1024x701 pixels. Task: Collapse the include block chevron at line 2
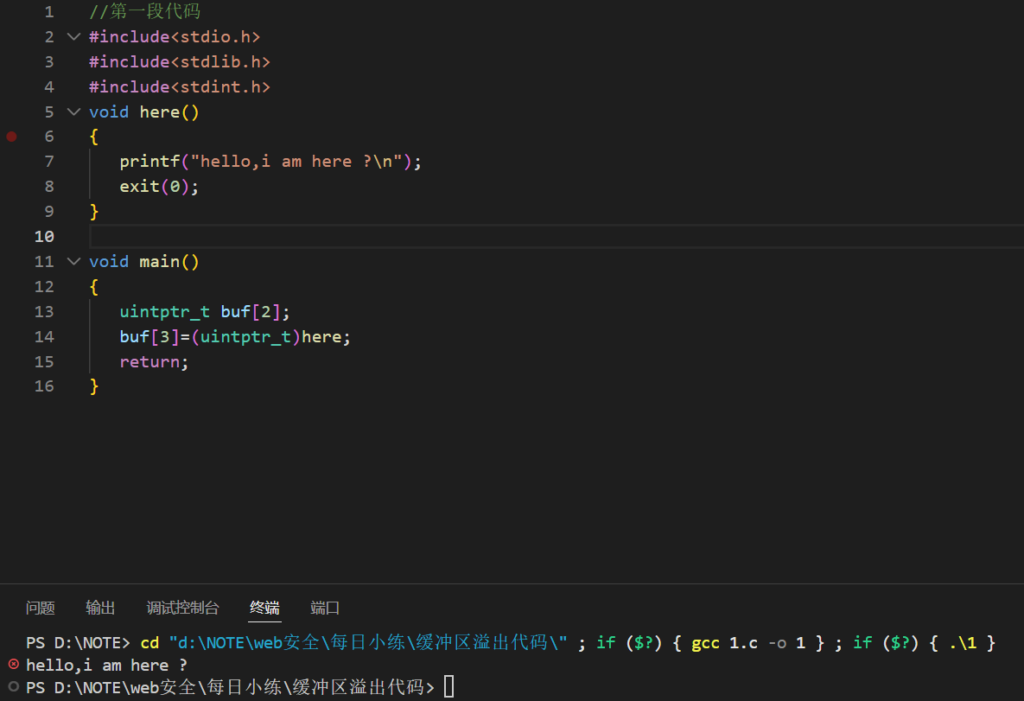point(72,37)
